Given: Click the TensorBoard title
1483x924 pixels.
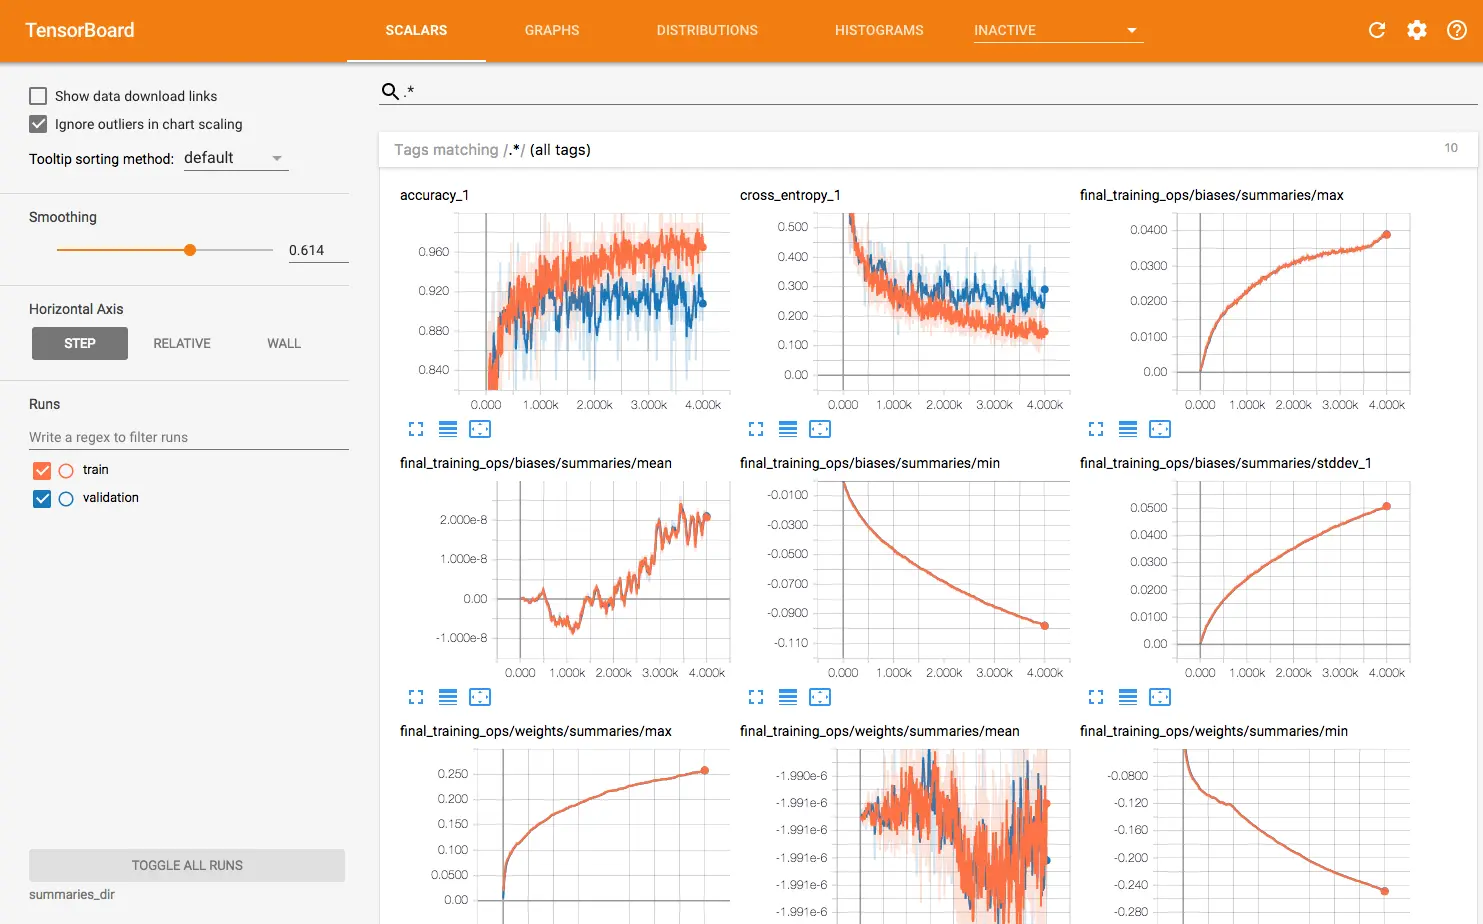Looking at the screenshot, I should [x=80, y=30].
